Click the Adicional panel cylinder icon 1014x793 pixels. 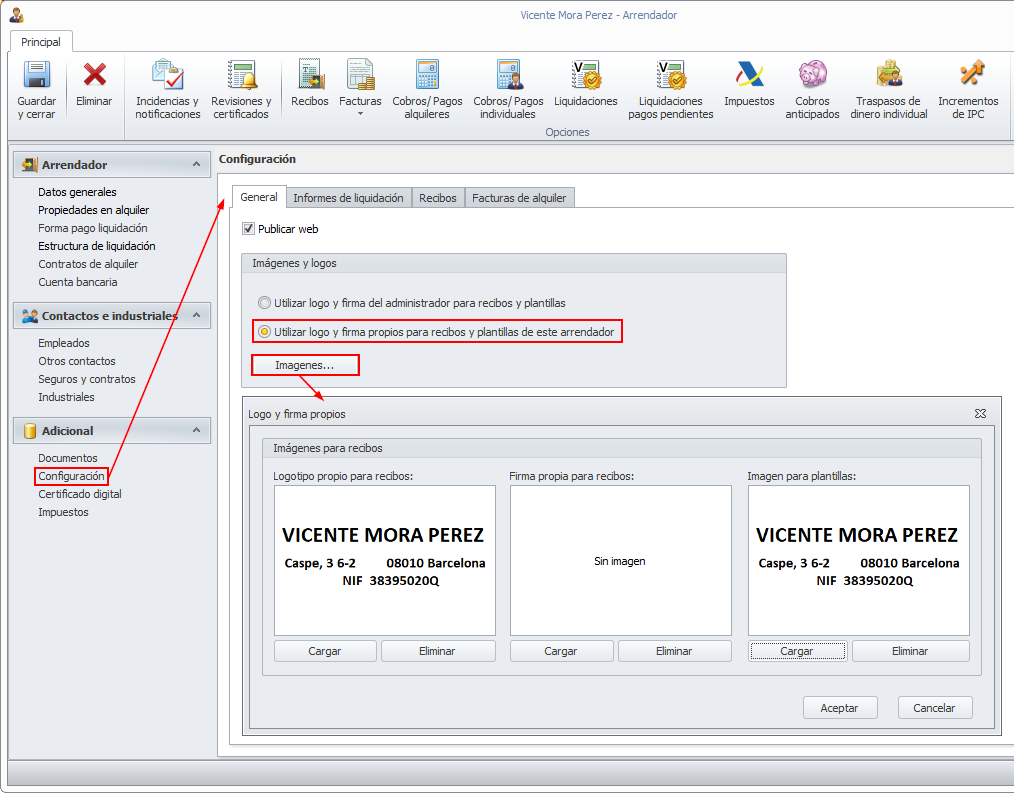pos(30,431)
